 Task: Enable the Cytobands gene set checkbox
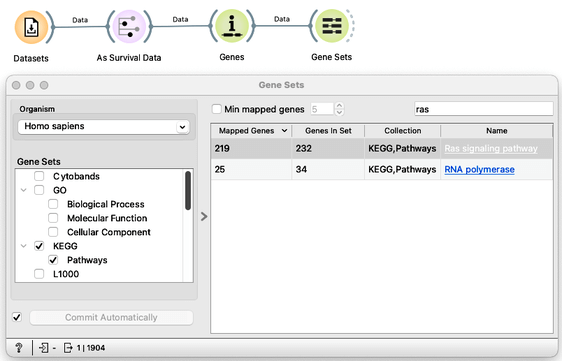point(39,176)
